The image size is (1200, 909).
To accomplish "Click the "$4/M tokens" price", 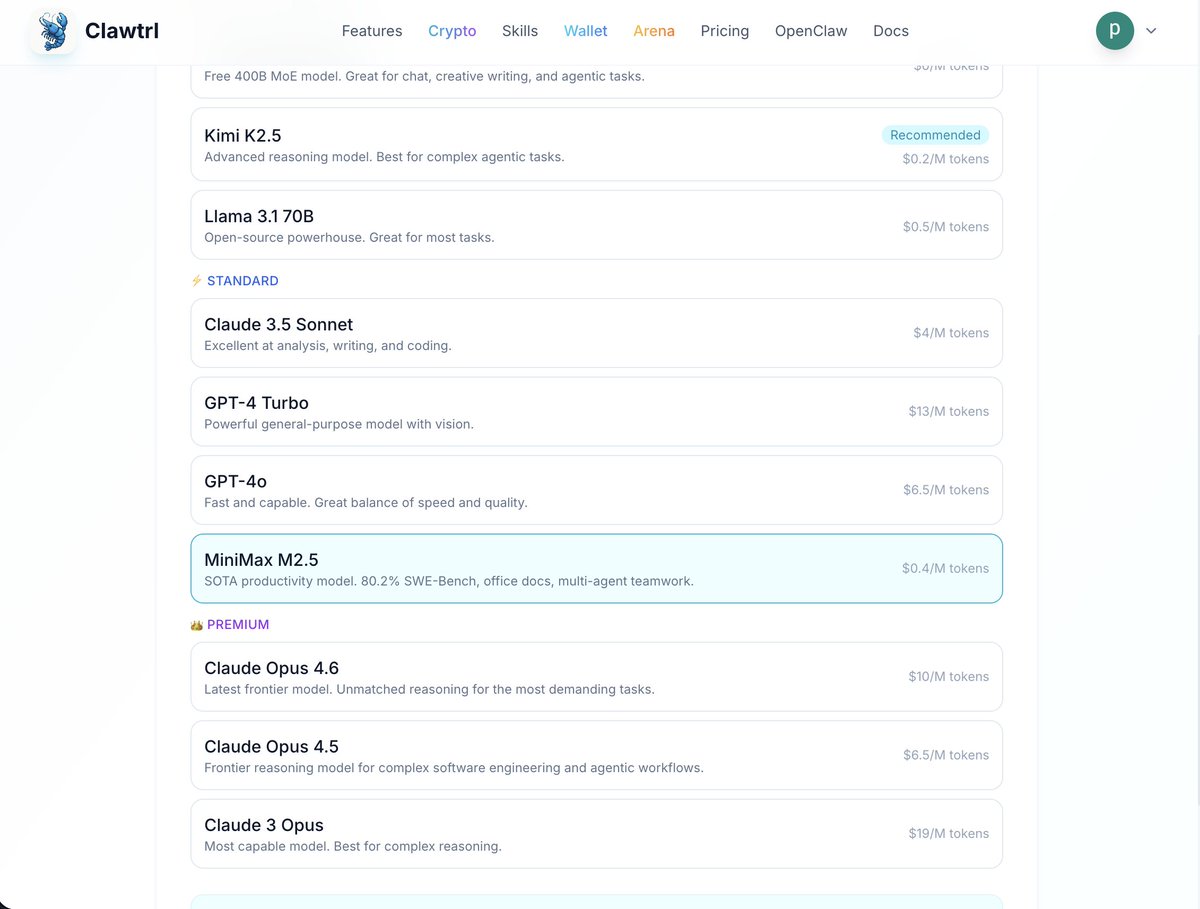I will tap(951, 333).
